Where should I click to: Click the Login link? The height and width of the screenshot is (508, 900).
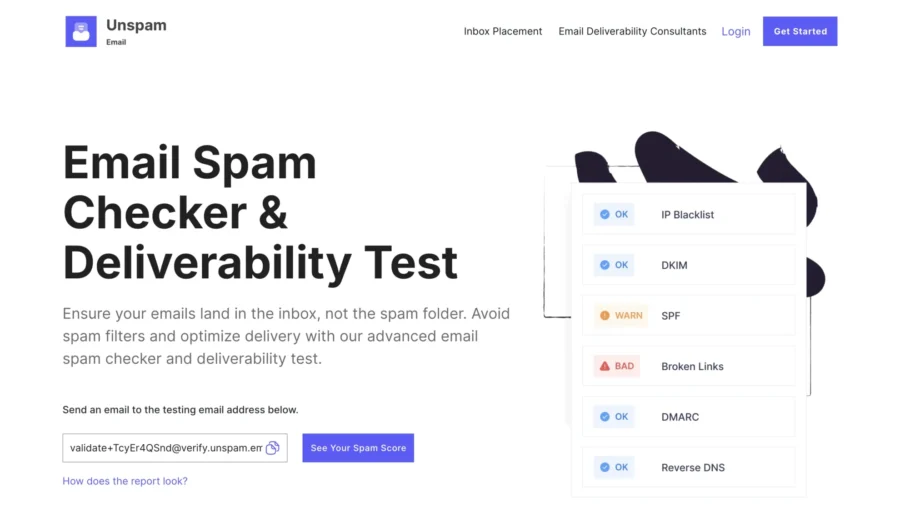(736, 31)
